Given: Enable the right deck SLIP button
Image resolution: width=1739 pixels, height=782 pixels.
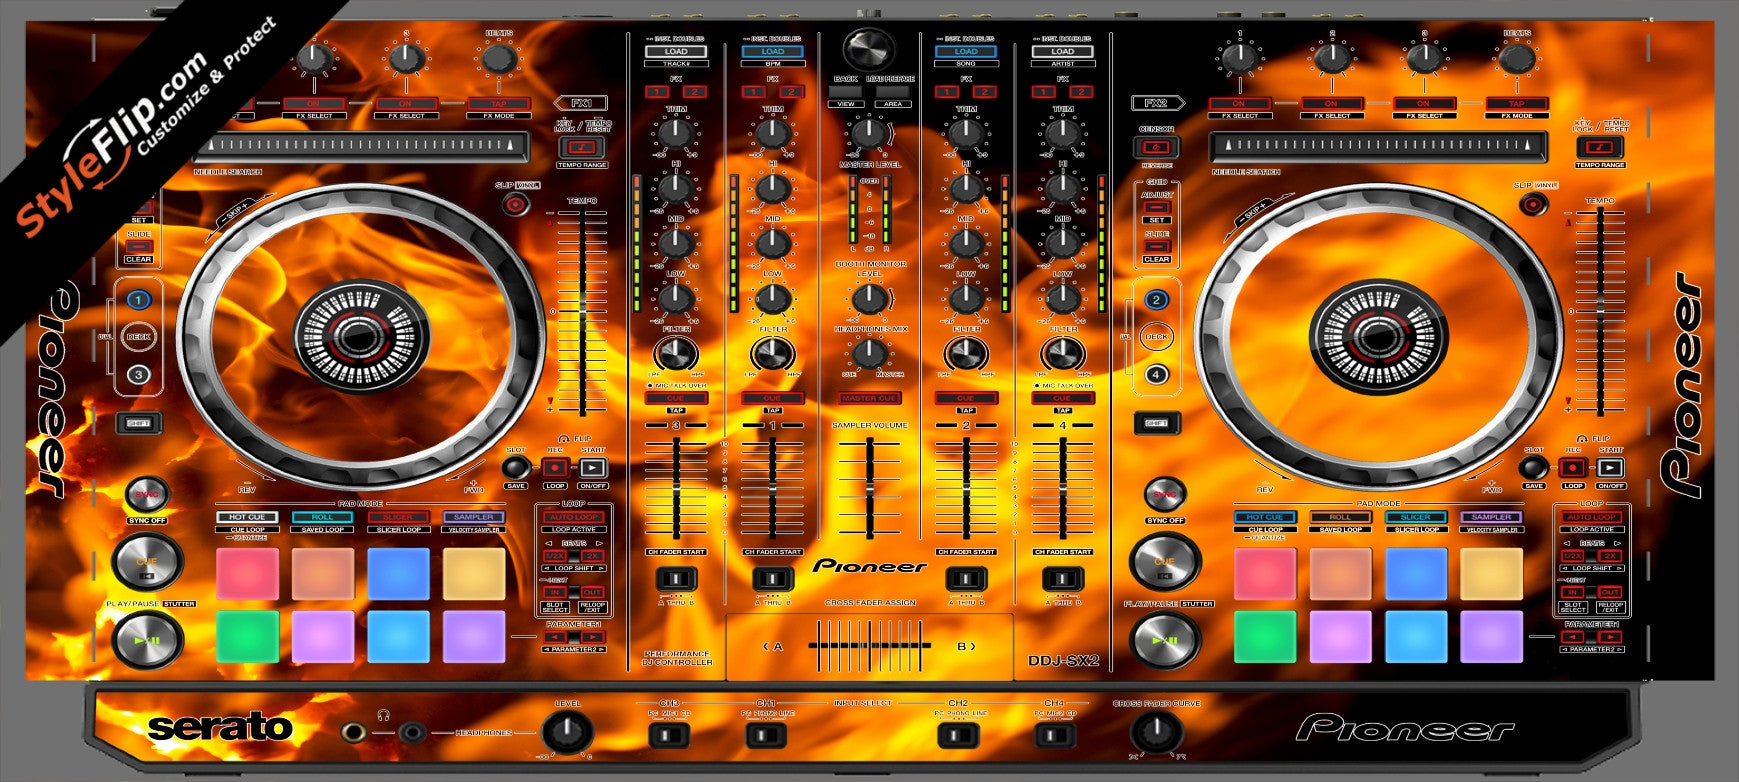Looking at the screenshot, I should 1530,205.
